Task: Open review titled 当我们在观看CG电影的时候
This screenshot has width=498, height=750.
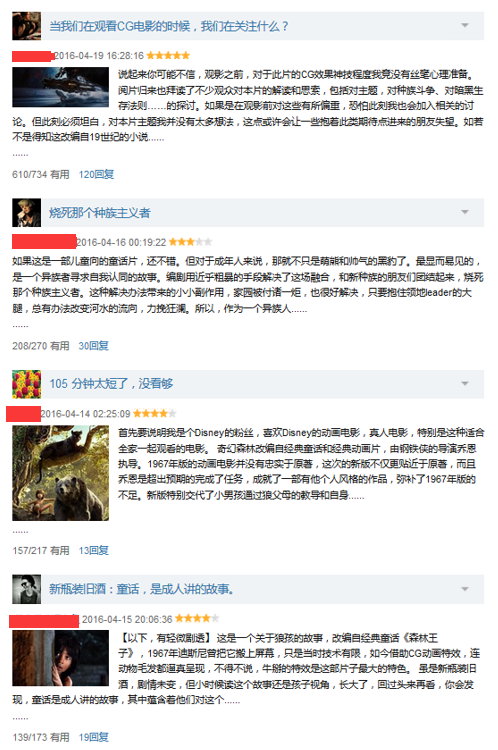Action: pos(169,26)
